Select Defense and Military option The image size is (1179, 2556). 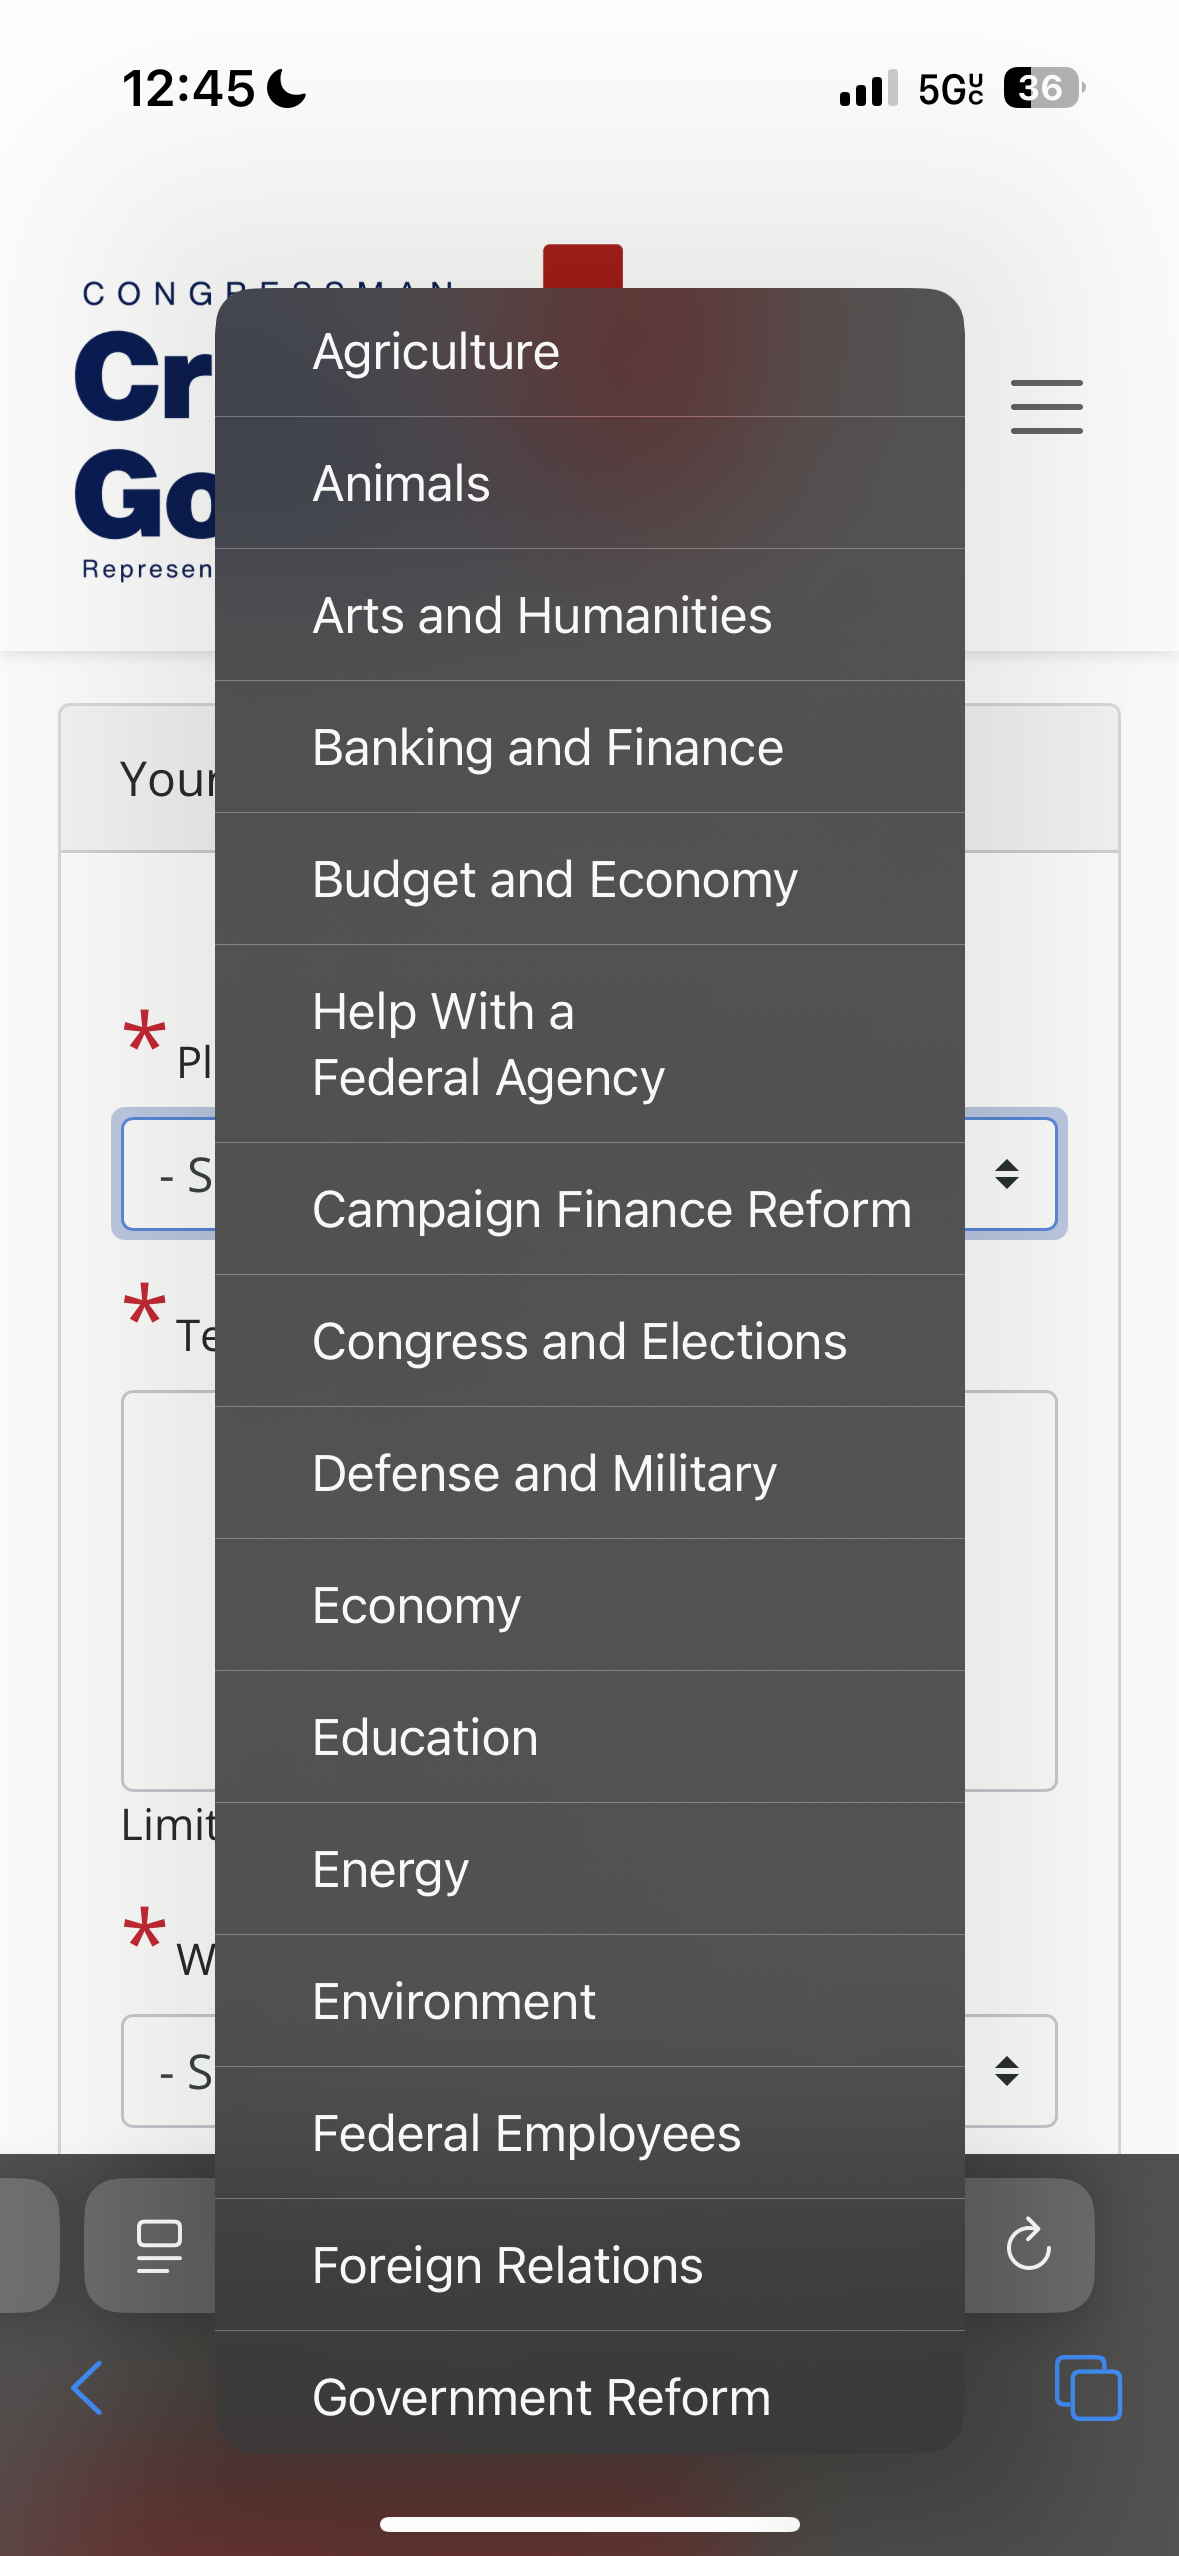[590, 1474]
